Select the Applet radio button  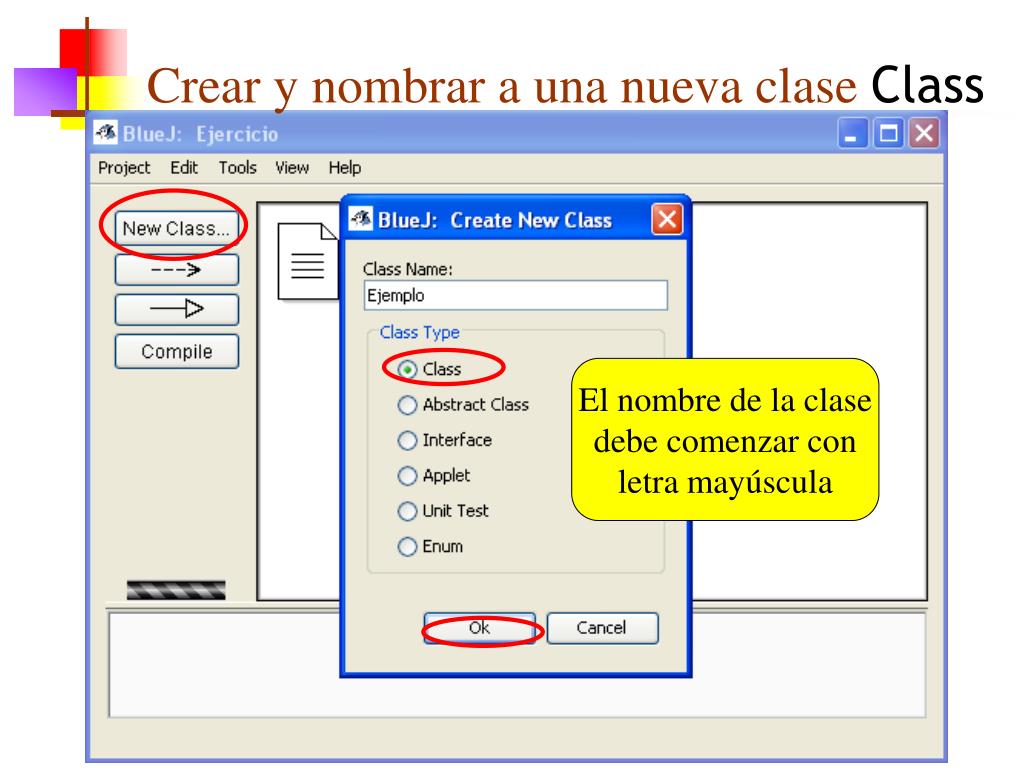407,475
